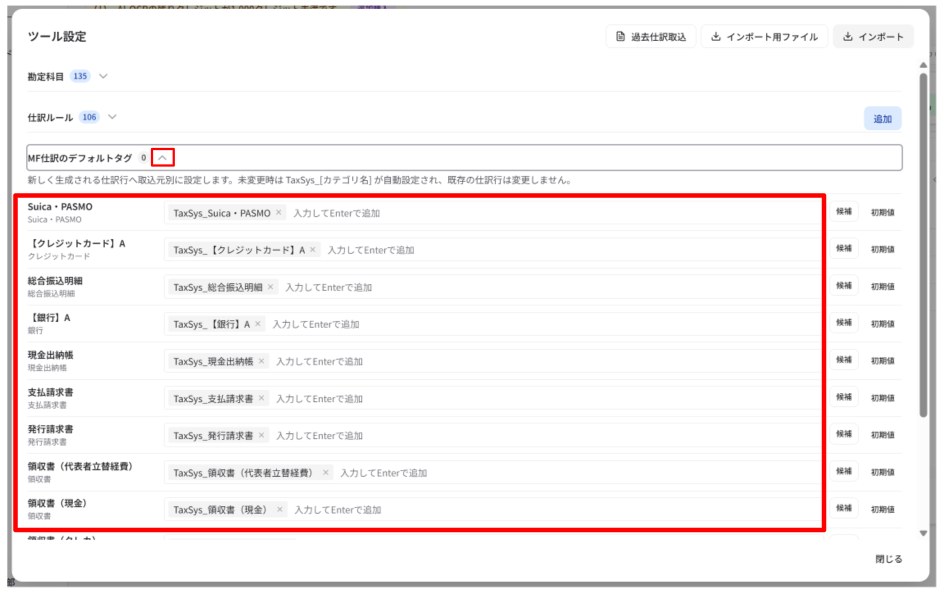This screenshot has width=946, height=591.
Task: Close the dialog with 閉じる
Action: (x=889, y=559)
